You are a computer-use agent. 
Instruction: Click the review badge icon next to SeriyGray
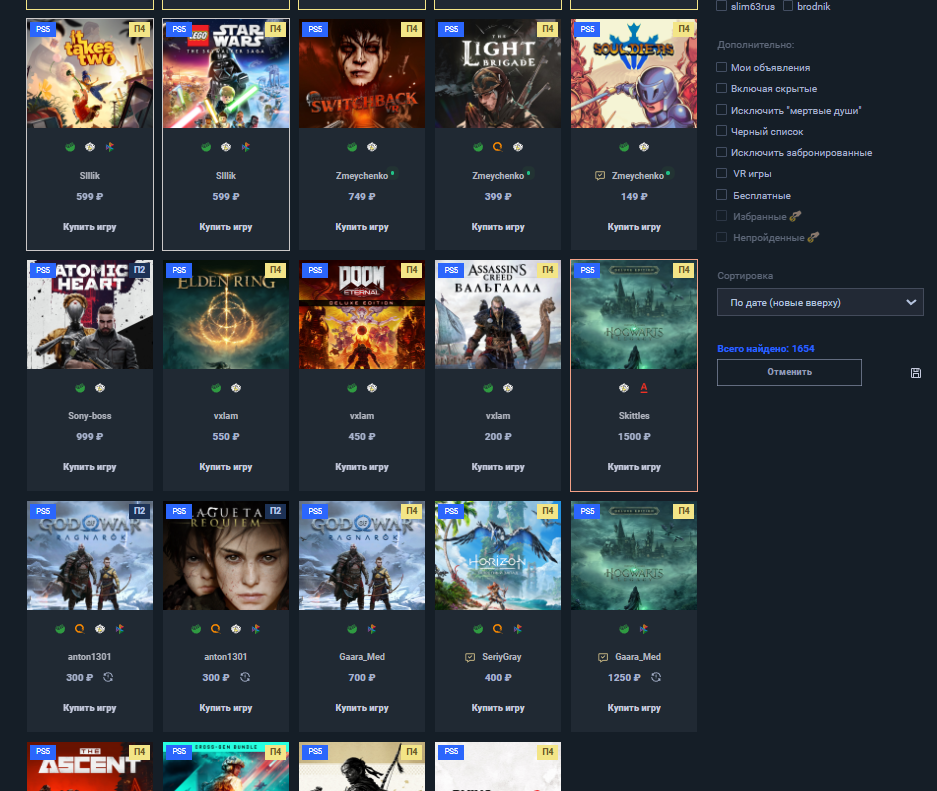click(470, 657)
